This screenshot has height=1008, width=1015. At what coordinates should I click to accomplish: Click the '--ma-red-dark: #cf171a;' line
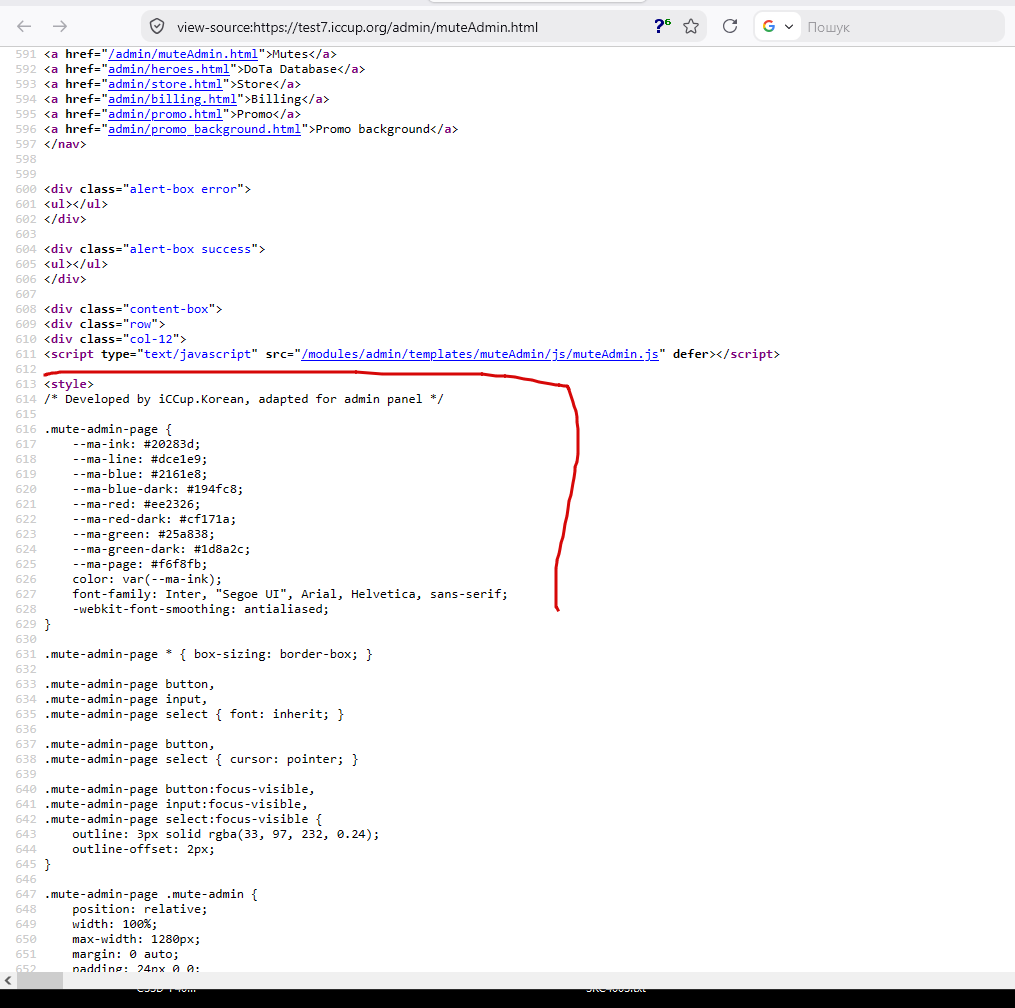154,519
